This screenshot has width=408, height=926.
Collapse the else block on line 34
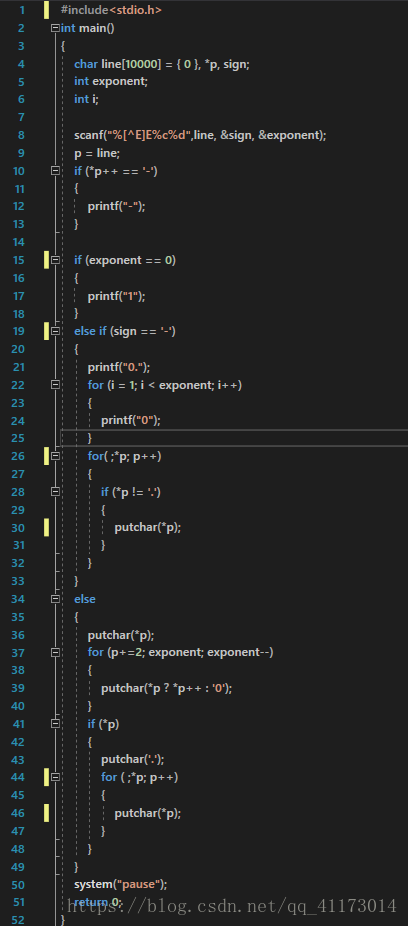[x=56, y=599]
